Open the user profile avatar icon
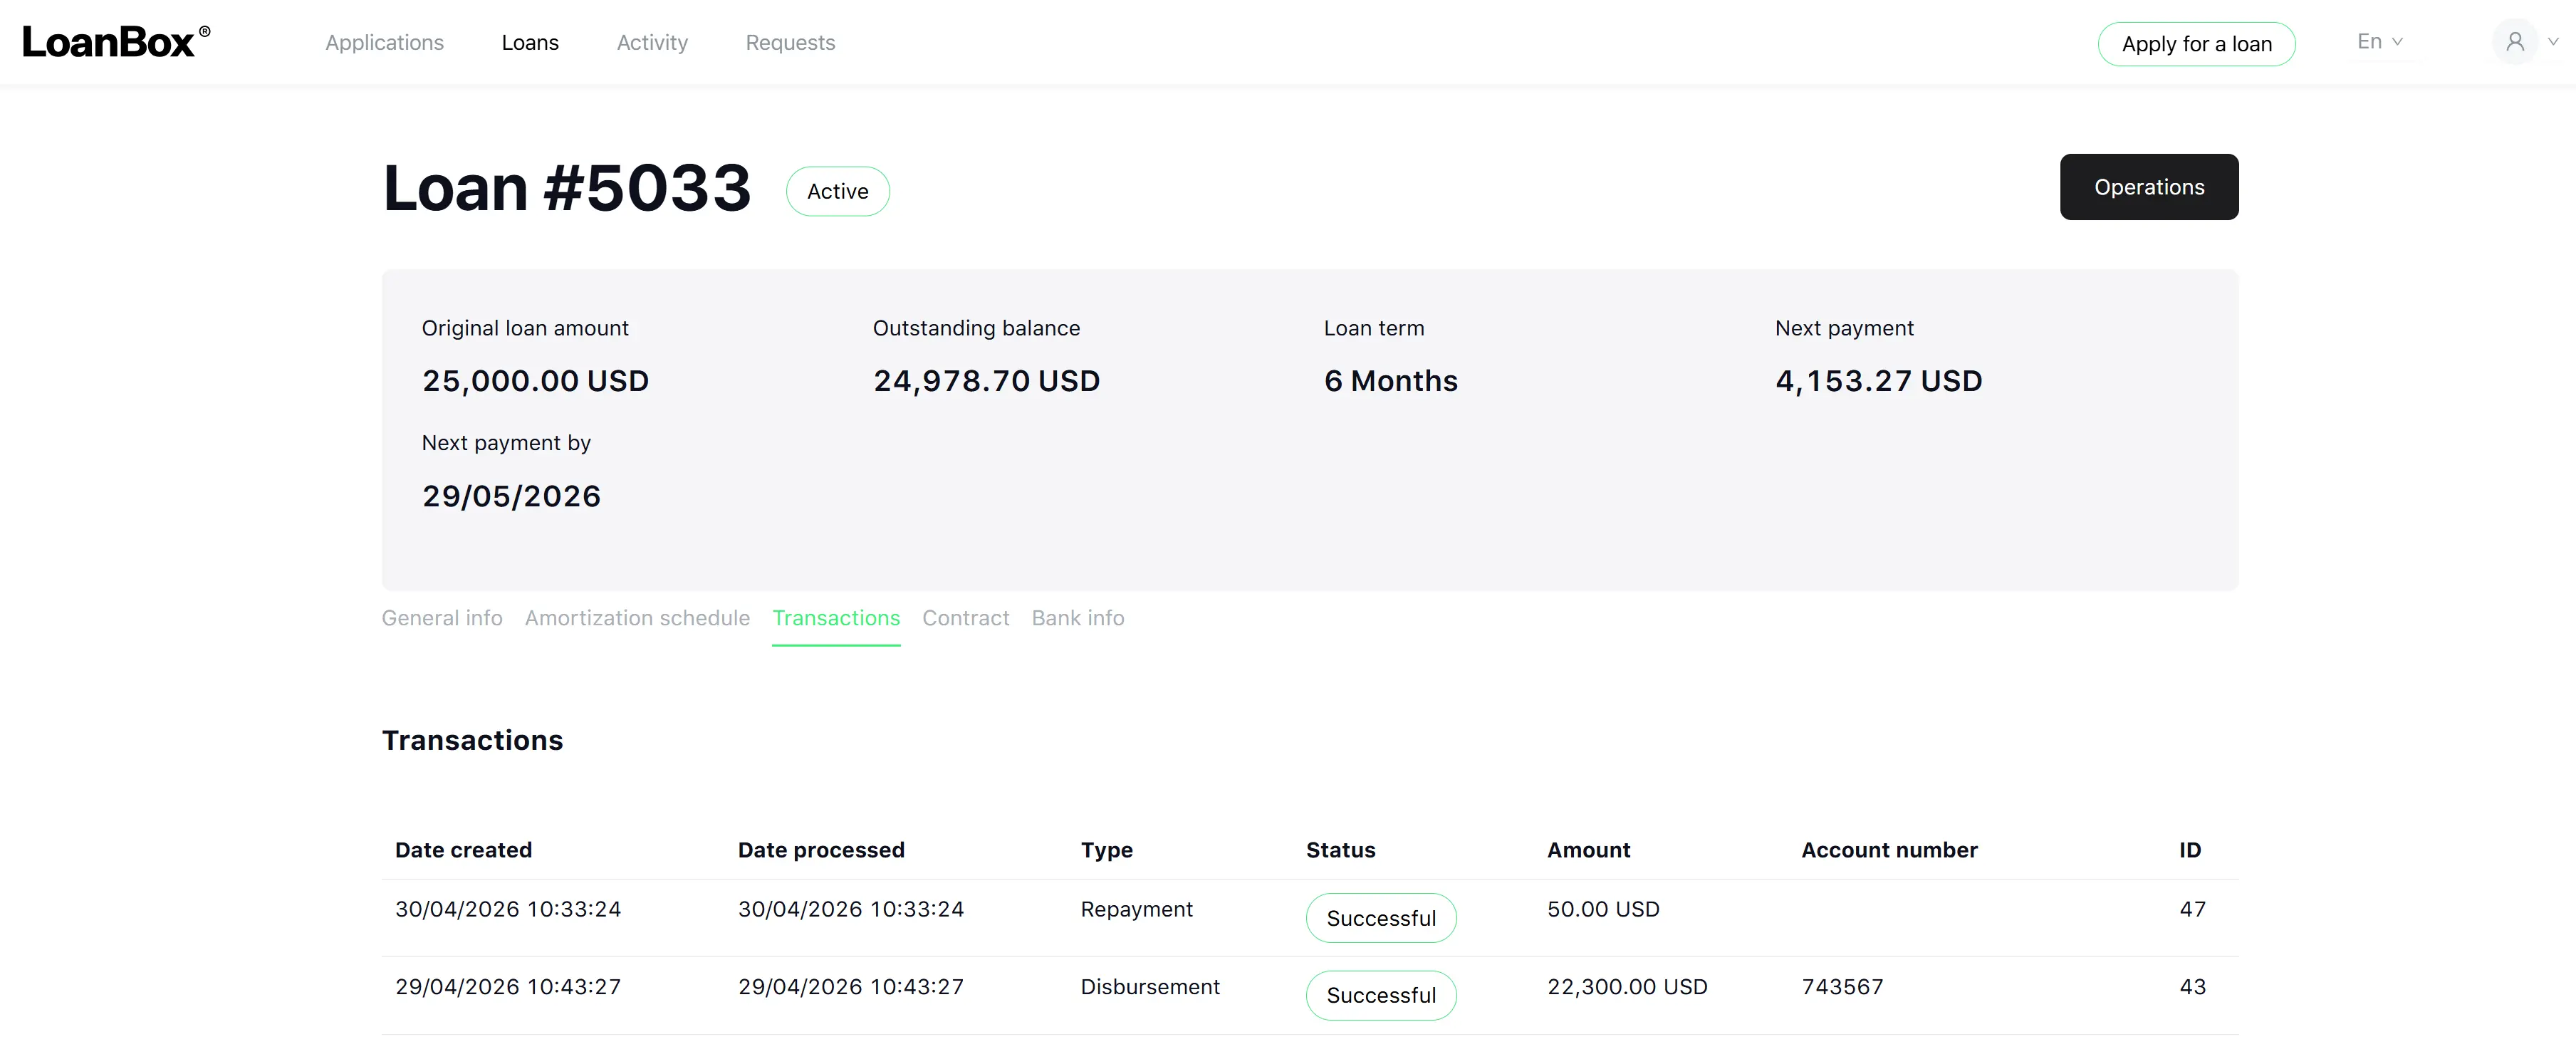This screenshot has height=1054, width=2576. pyautogui.click(x=2515, y=42)
